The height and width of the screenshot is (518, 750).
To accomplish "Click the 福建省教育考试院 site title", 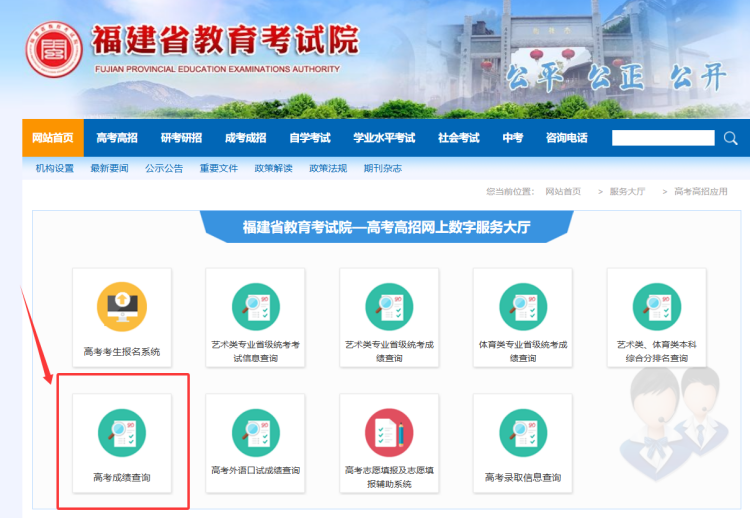I will coord(225,40).
